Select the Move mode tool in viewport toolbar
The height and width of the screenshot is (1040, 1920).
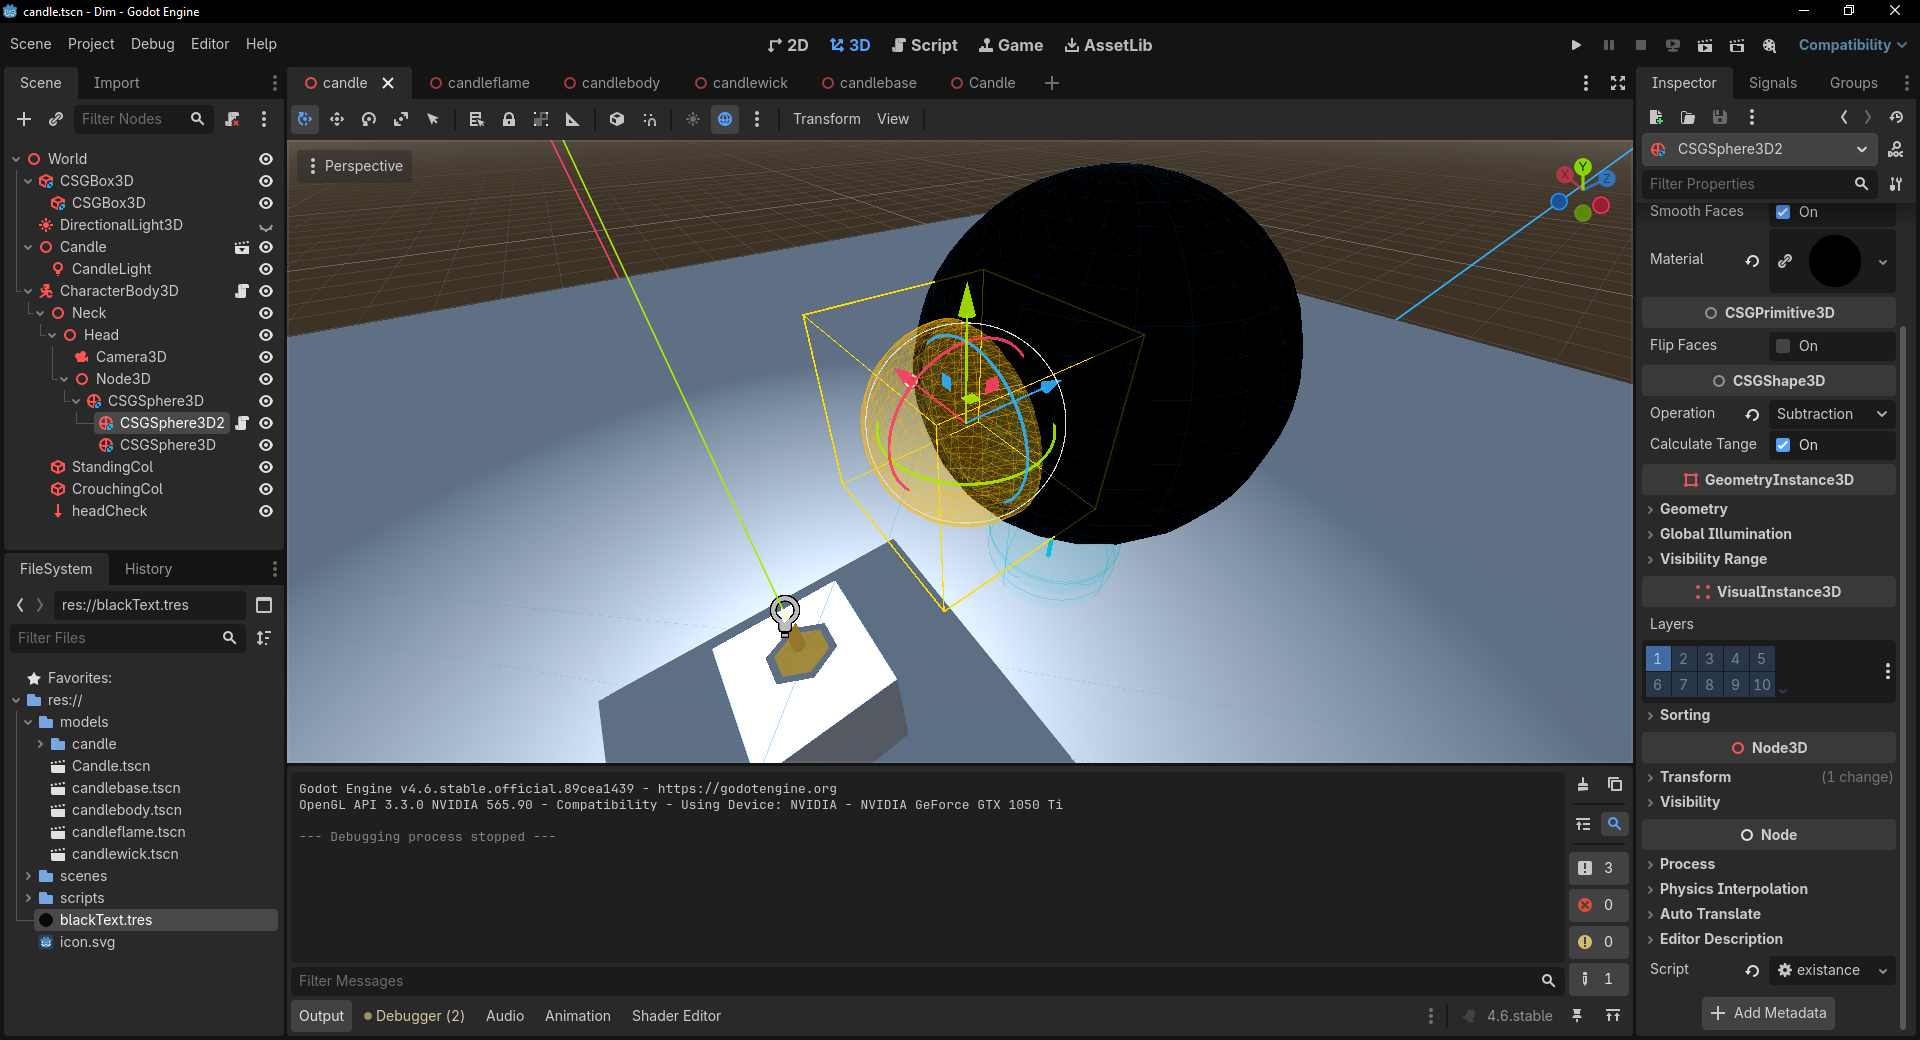click(x=337, y=119)
